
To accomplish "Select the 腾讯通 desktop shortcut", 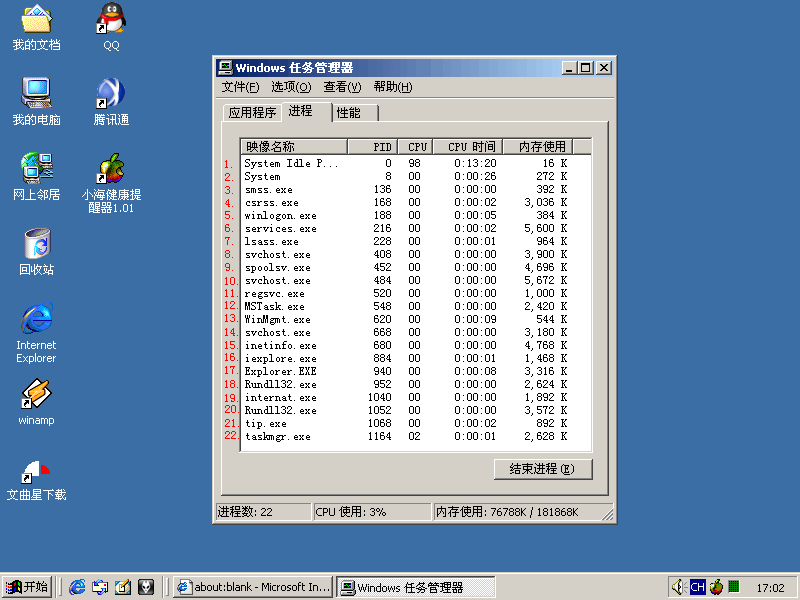I will (111, 102).
